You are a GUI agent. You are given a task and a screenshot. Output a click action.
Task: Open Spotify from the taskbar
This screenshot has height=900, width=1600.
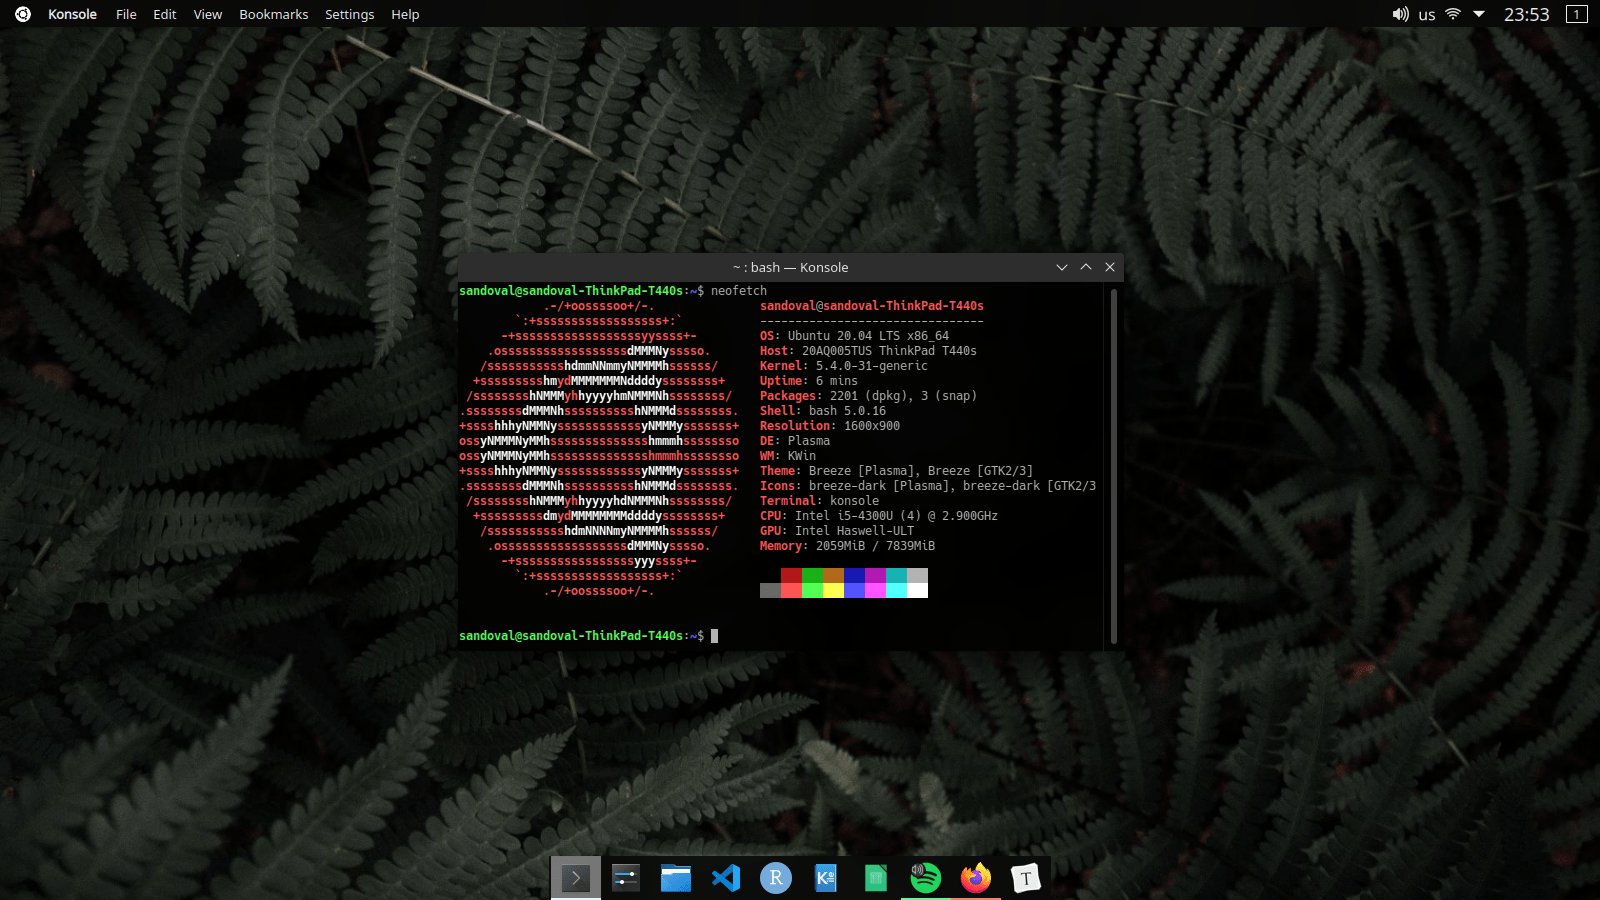point(926,878)
